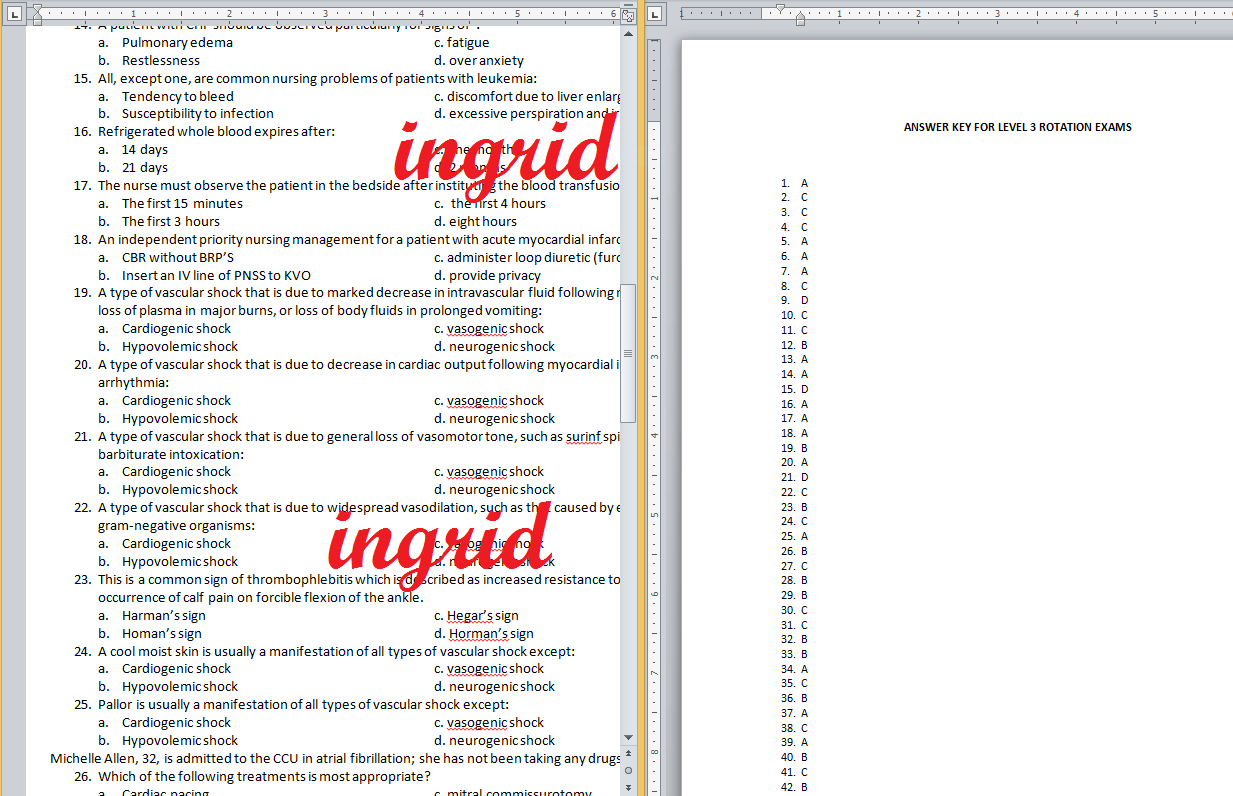This screenshot has width=1233, height=796.
Task: Click option 'Tendency to bleed'
Action: click(x=178, y=96)
